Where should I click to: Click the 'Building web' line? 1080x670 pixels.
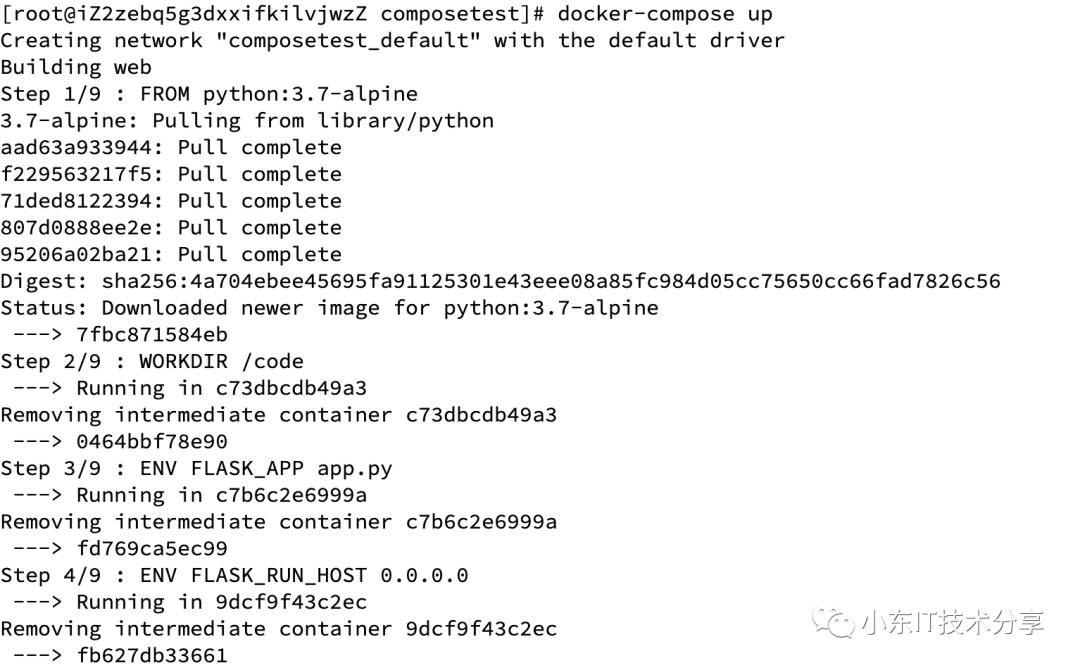[x=76, y=68]
